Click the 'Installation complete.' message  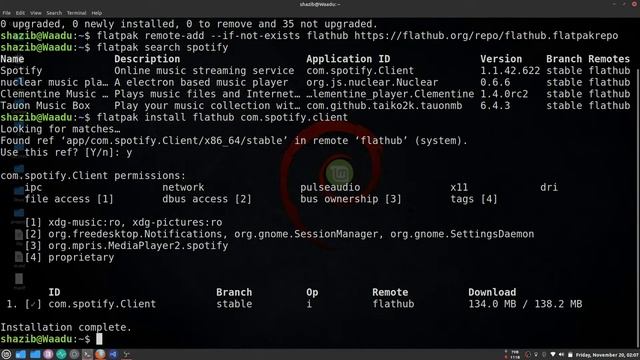point(66,327)
